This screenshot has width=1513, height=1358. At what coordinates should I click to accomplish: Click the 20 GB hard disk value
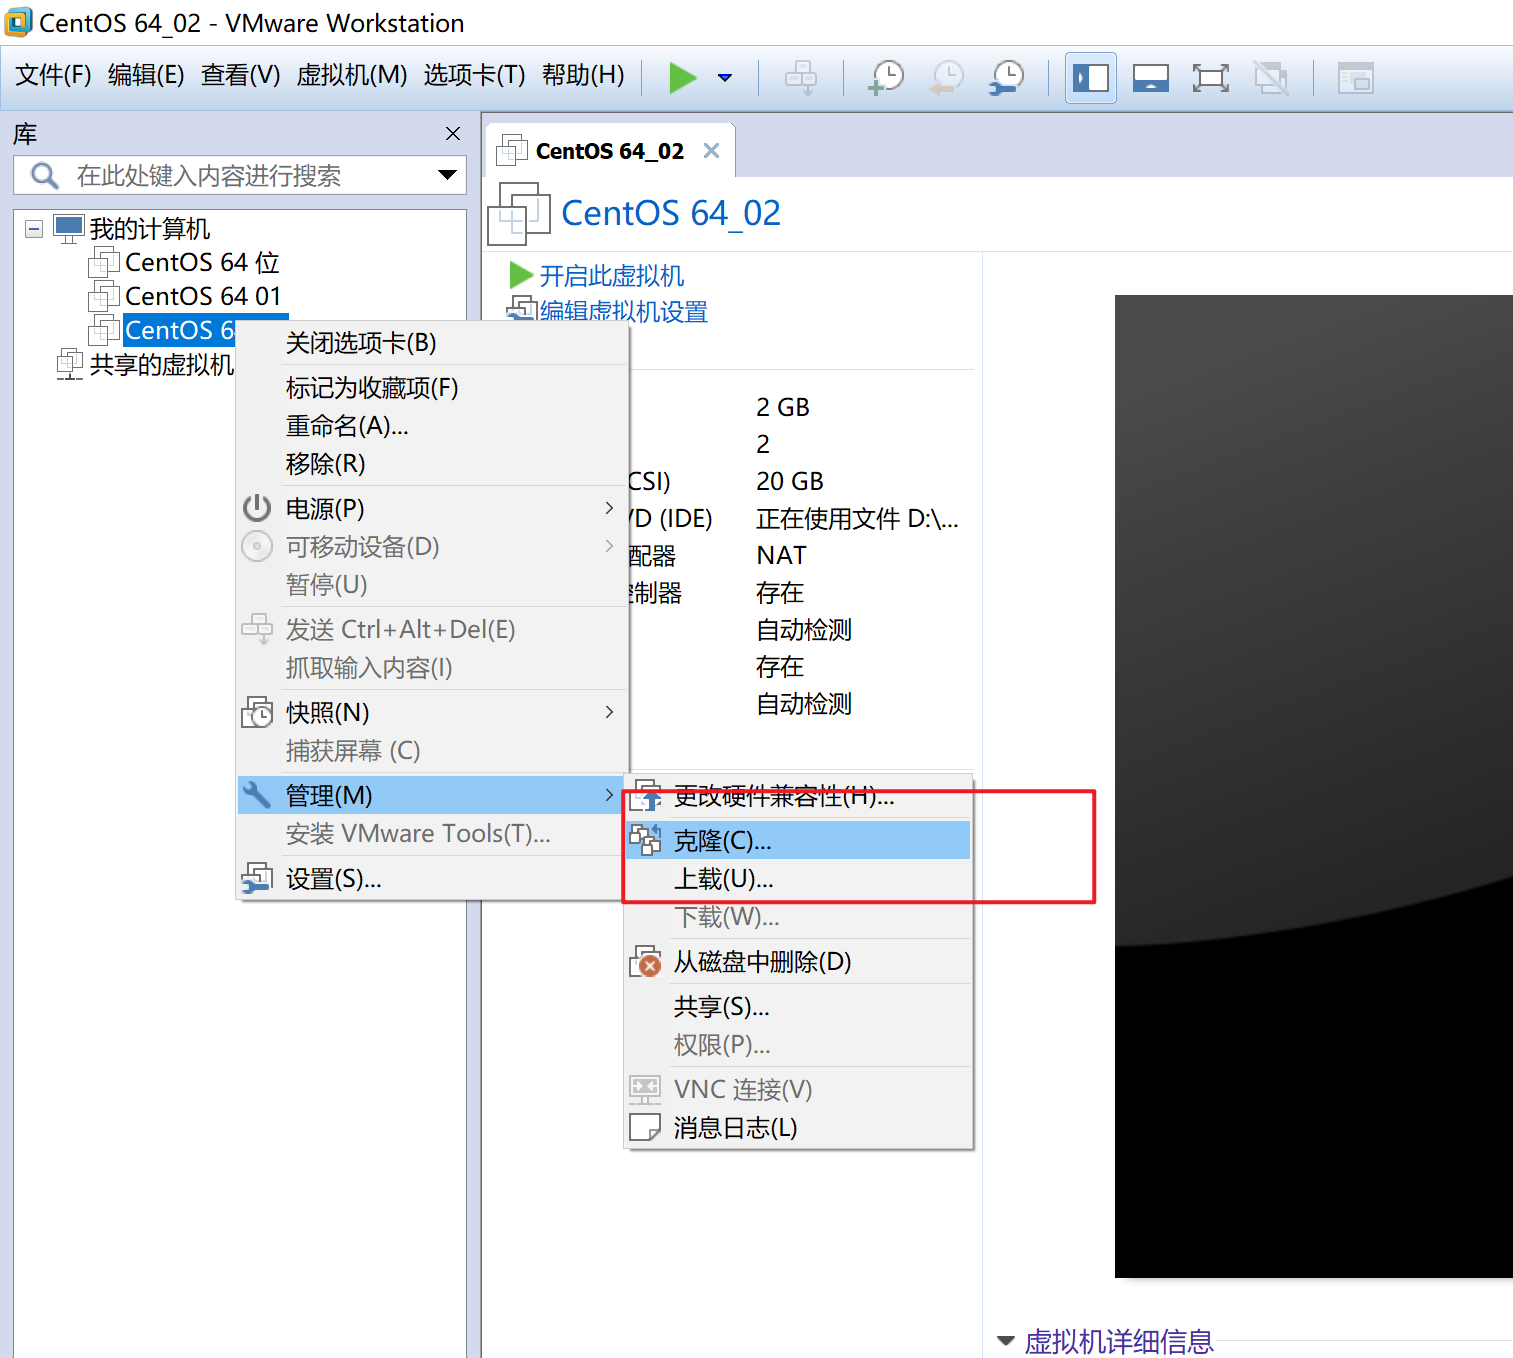(790, 481)
